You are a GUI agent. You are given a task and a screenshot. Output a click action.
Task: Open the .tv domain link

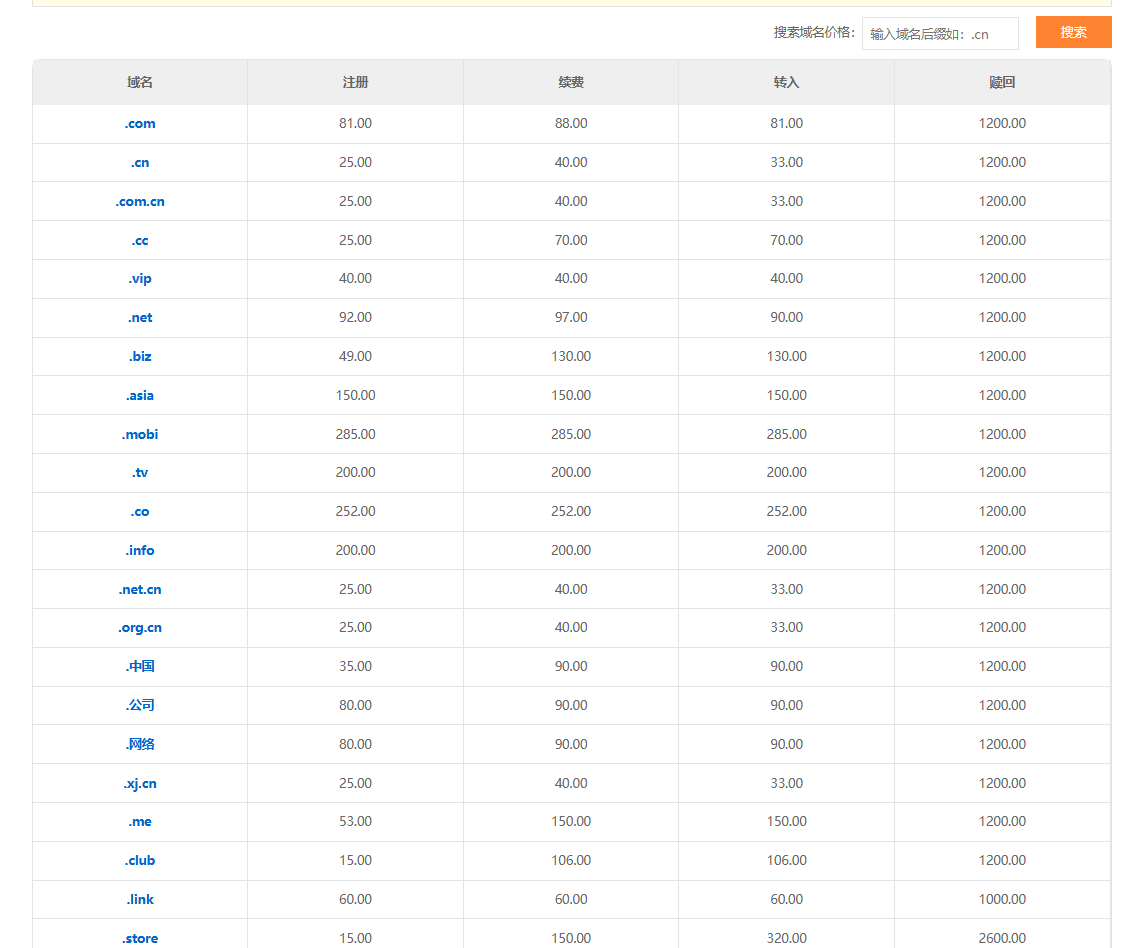pos(139,473)
